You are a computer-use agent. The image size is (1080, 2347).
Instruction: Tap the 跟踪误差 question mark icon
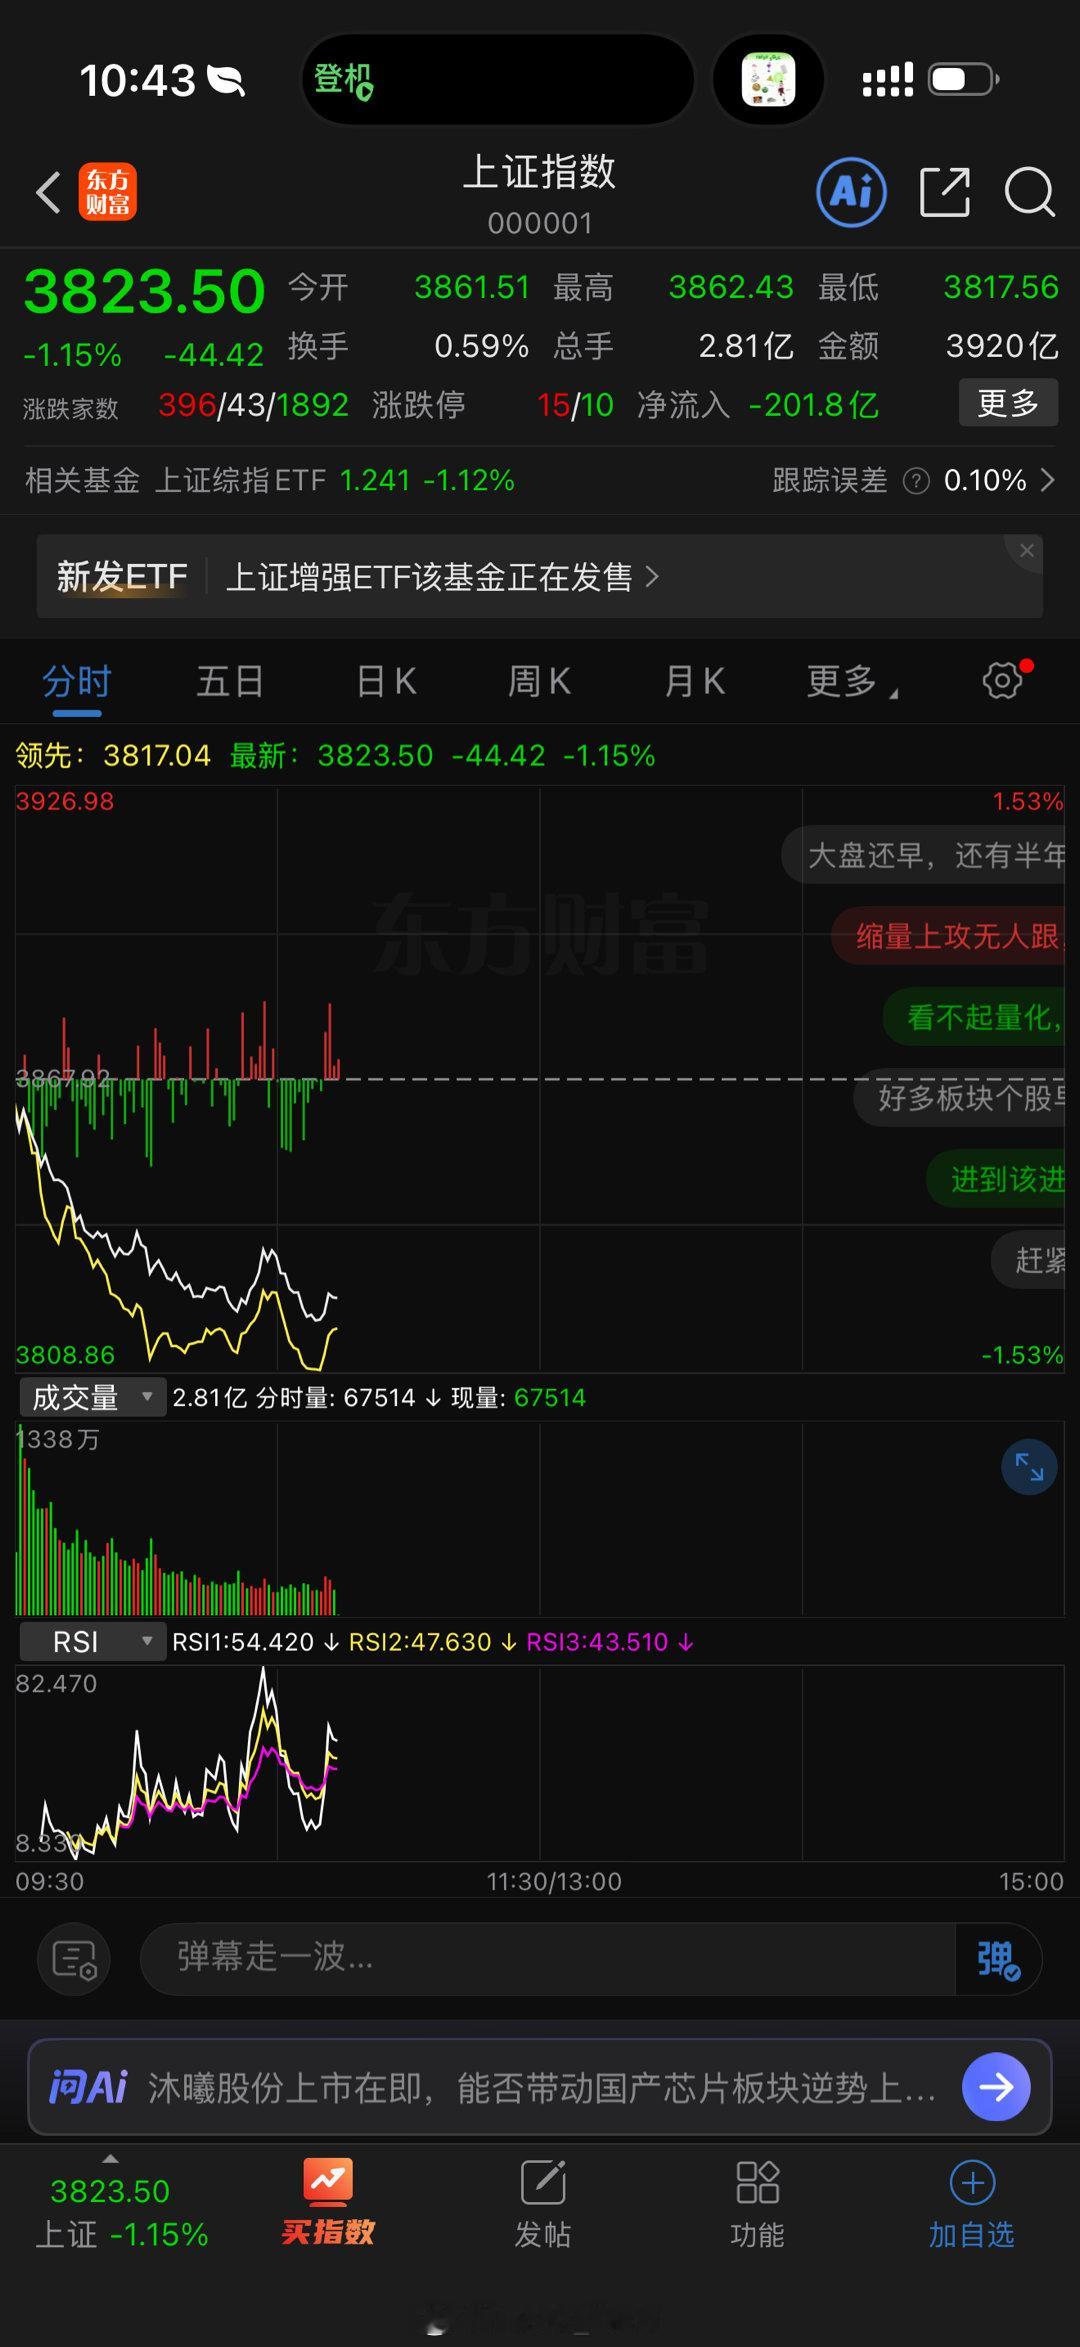916,481
